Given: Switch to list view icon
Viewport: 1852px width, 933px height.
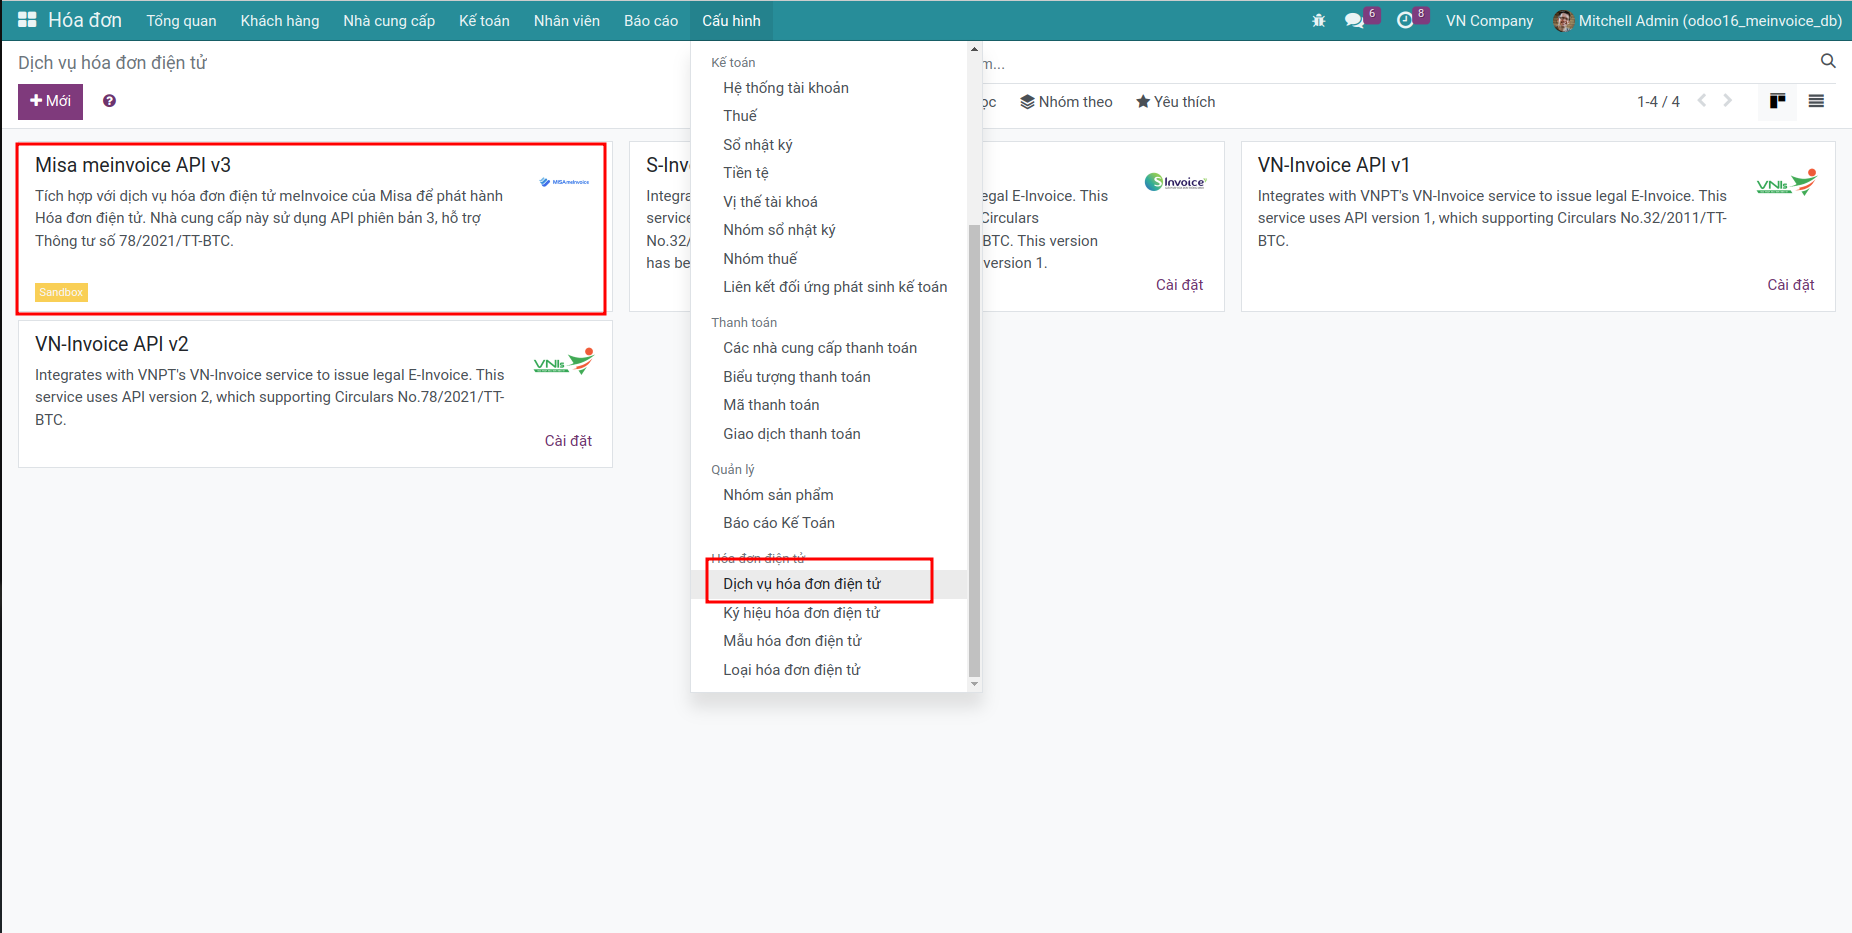Looking at the screenshot, I should pos(1816,101).
